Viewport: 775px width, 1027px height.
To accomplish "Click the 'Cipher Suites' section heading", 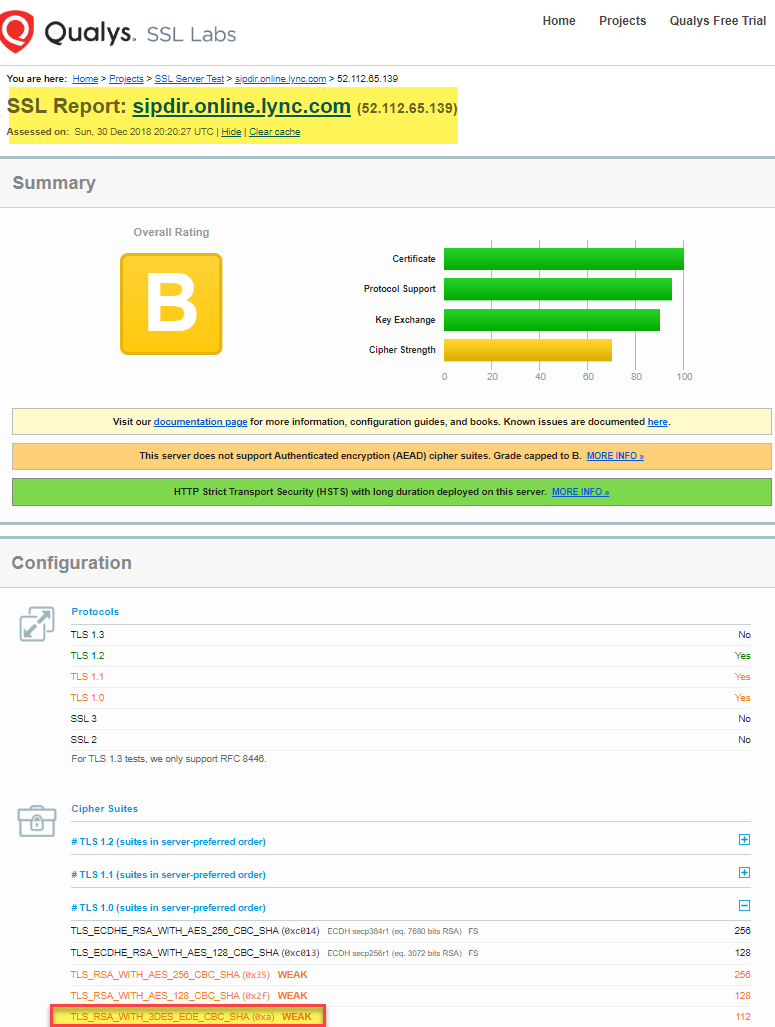I will (105, 809).
